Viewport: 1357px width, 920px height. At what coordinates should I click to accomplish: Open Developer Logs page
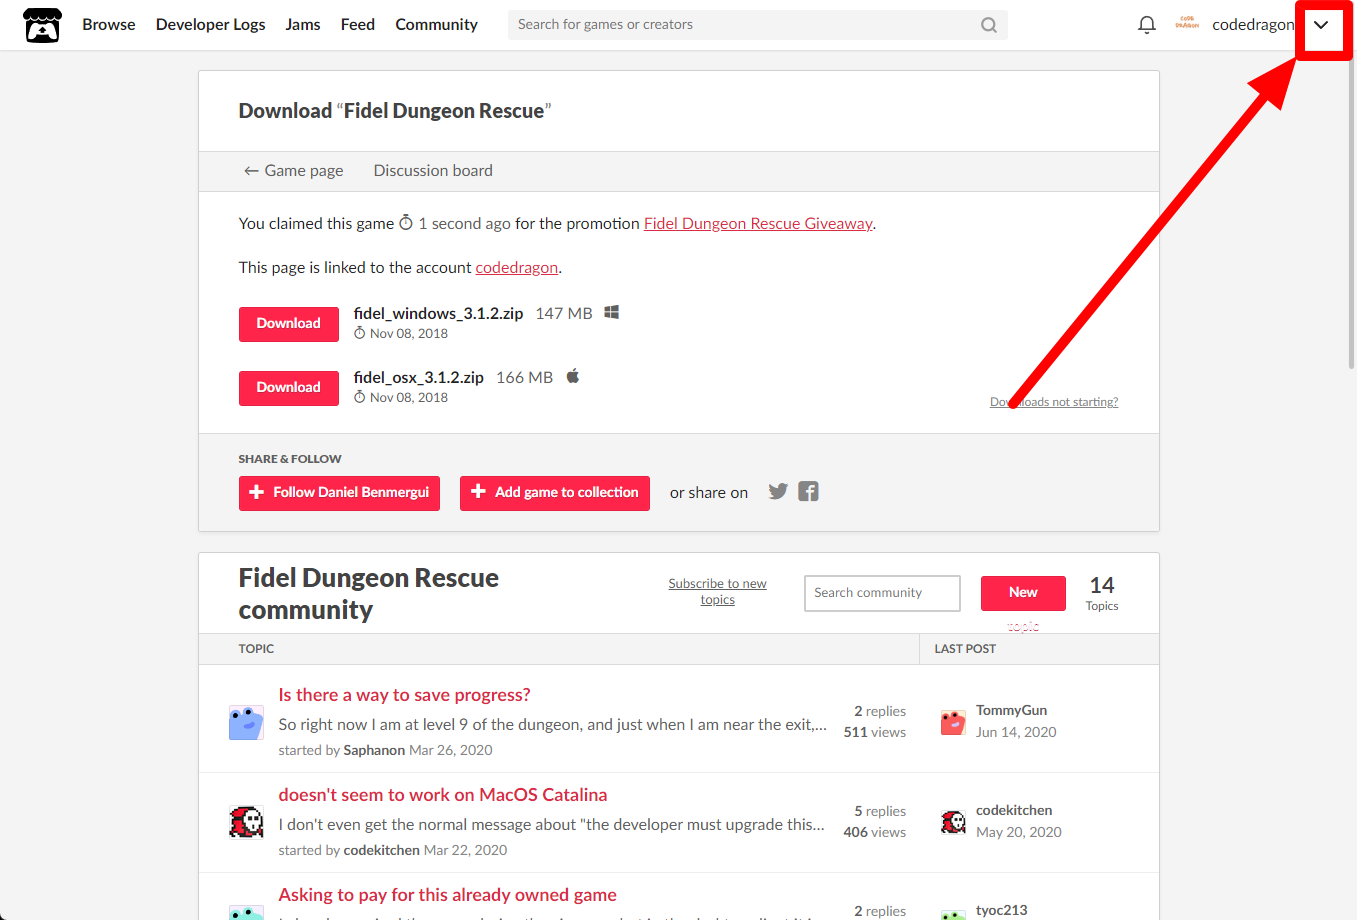click(x=210, y=25)
